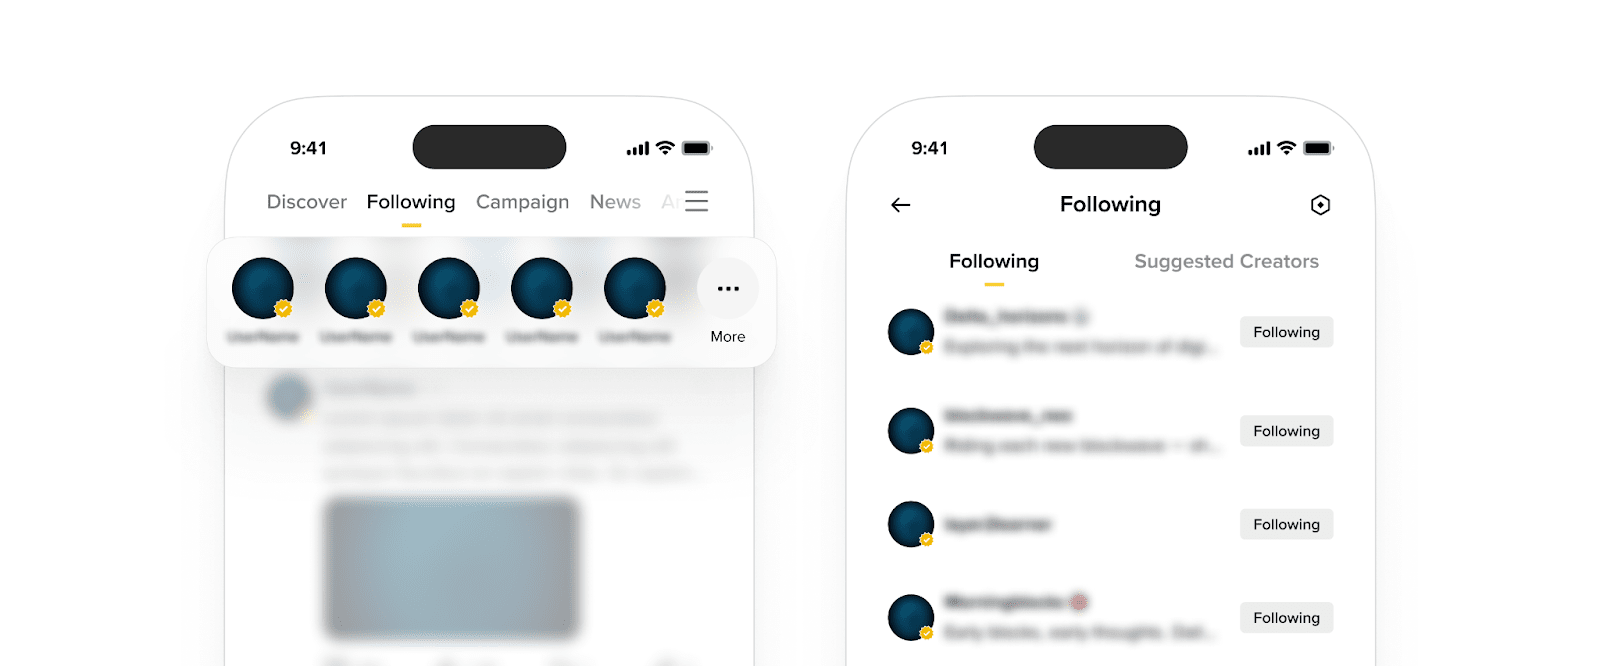The image size is (1600, 666).
Task: Tap the More ellipsis button
Action: [728, 289]
